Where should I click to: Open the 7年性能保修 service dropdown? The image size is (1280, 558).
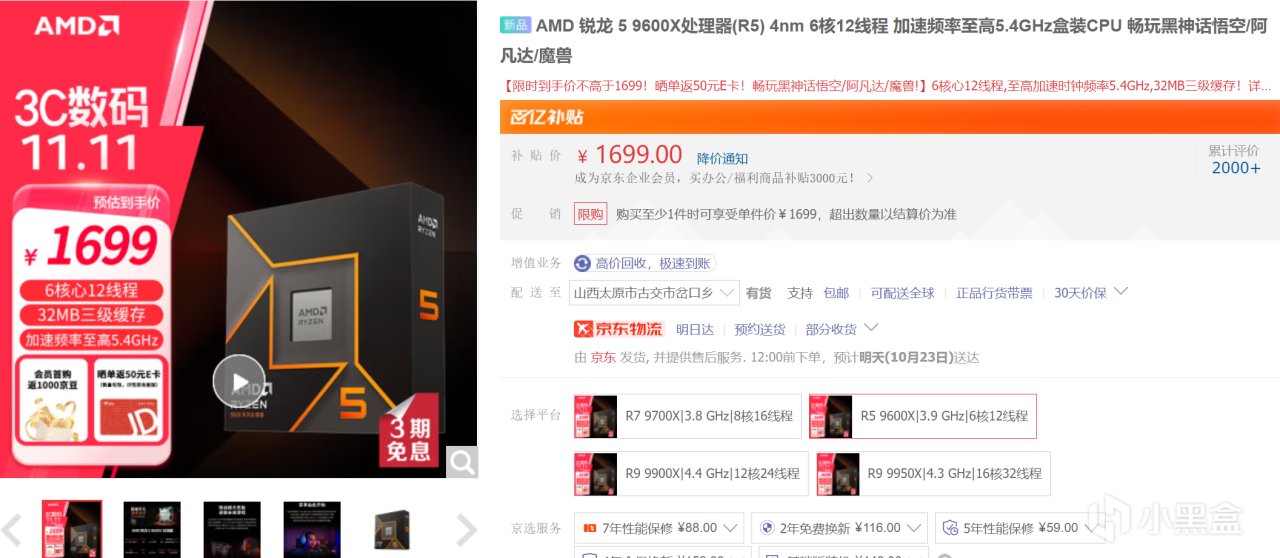click(x=659, y=528)
